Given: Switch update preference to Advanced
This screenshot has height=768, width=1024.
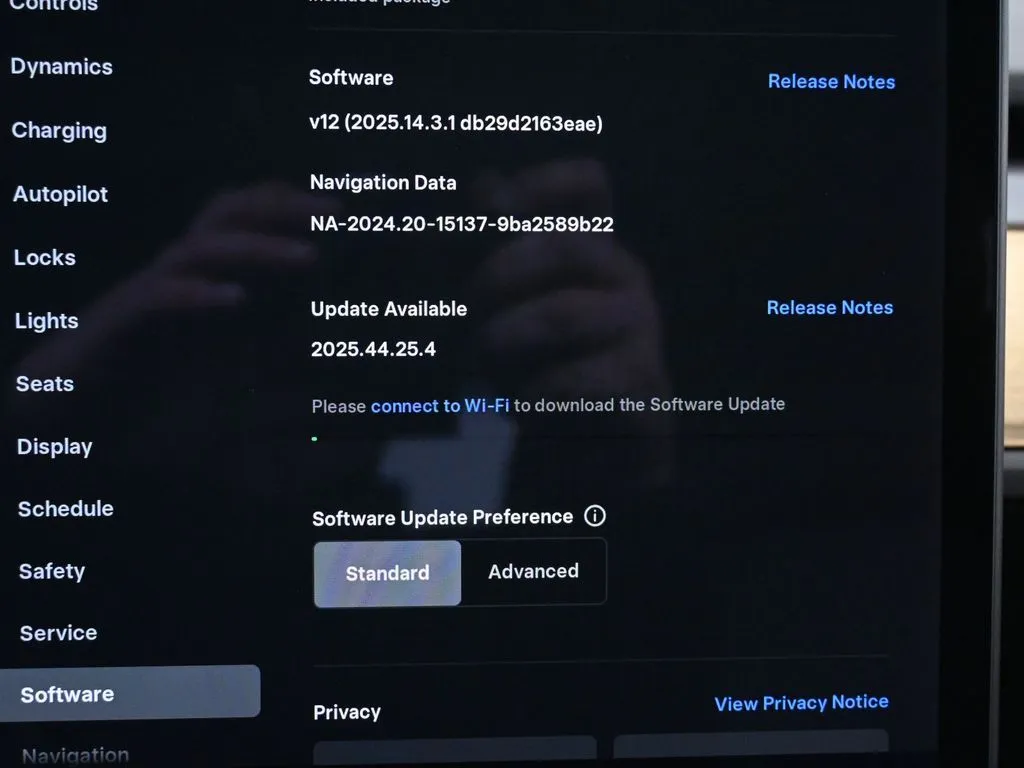Looking at the screenshot, I should click(x=533, y=572).
